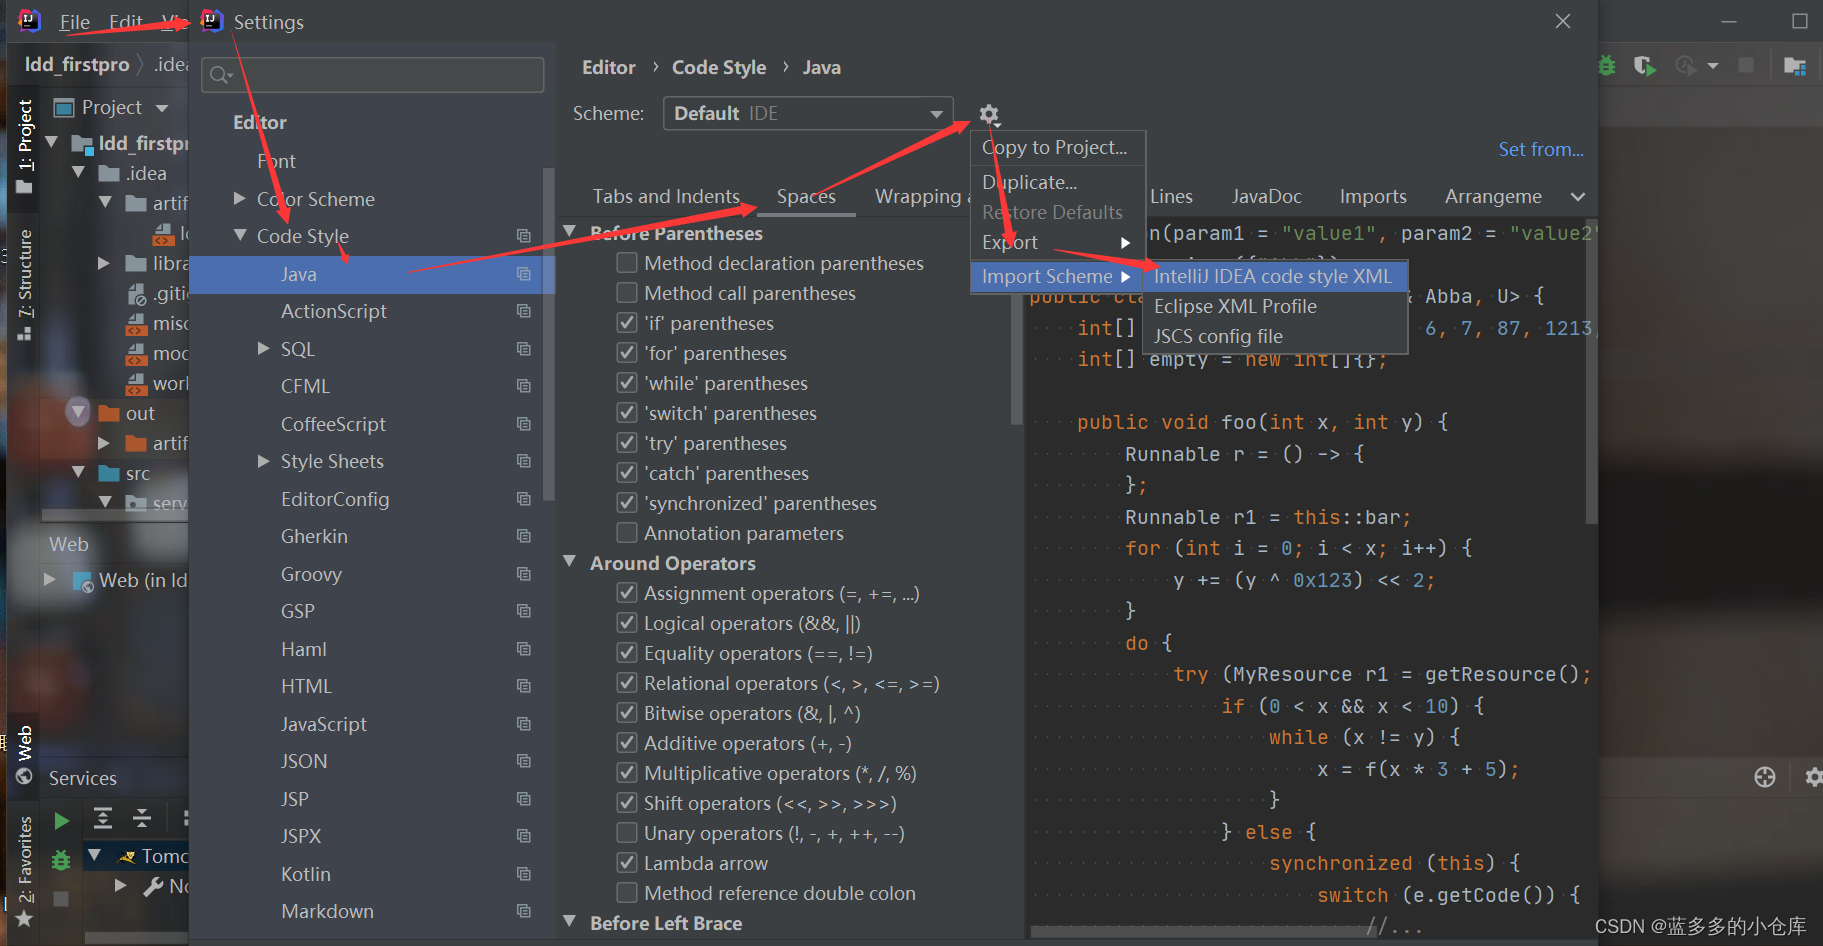
Task: Select the Tomcat server icon in Services
Action: 126,856
